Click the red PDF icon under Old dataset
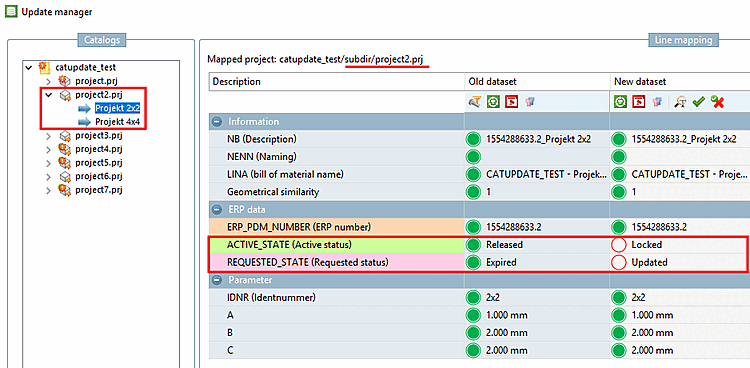This screenshot has width=750, height=368. pyautogui.click(x=512, y=101)
